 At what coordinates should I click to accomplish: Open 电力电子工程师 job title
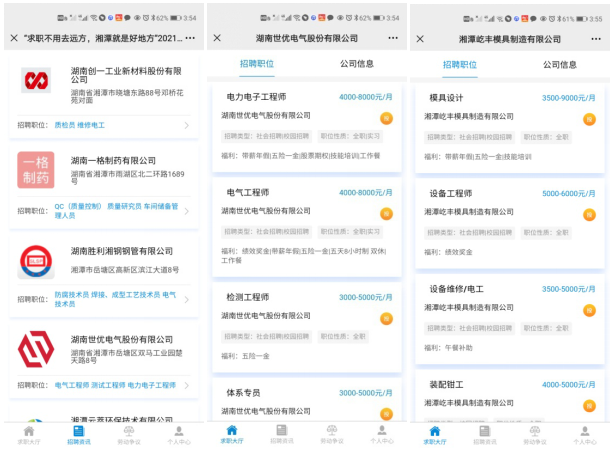[x=256, y=97]
